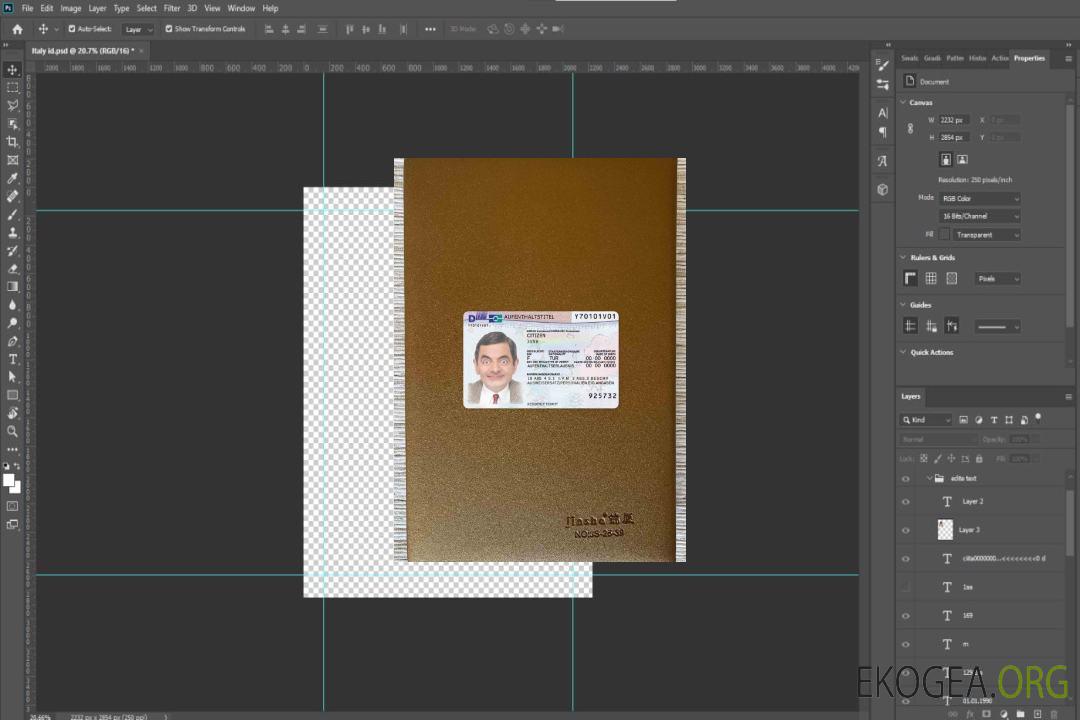The height and width of the screenshot is (720, 1080).
Task: Open the Properties panel menu button
Action: tap(1068, 59)
